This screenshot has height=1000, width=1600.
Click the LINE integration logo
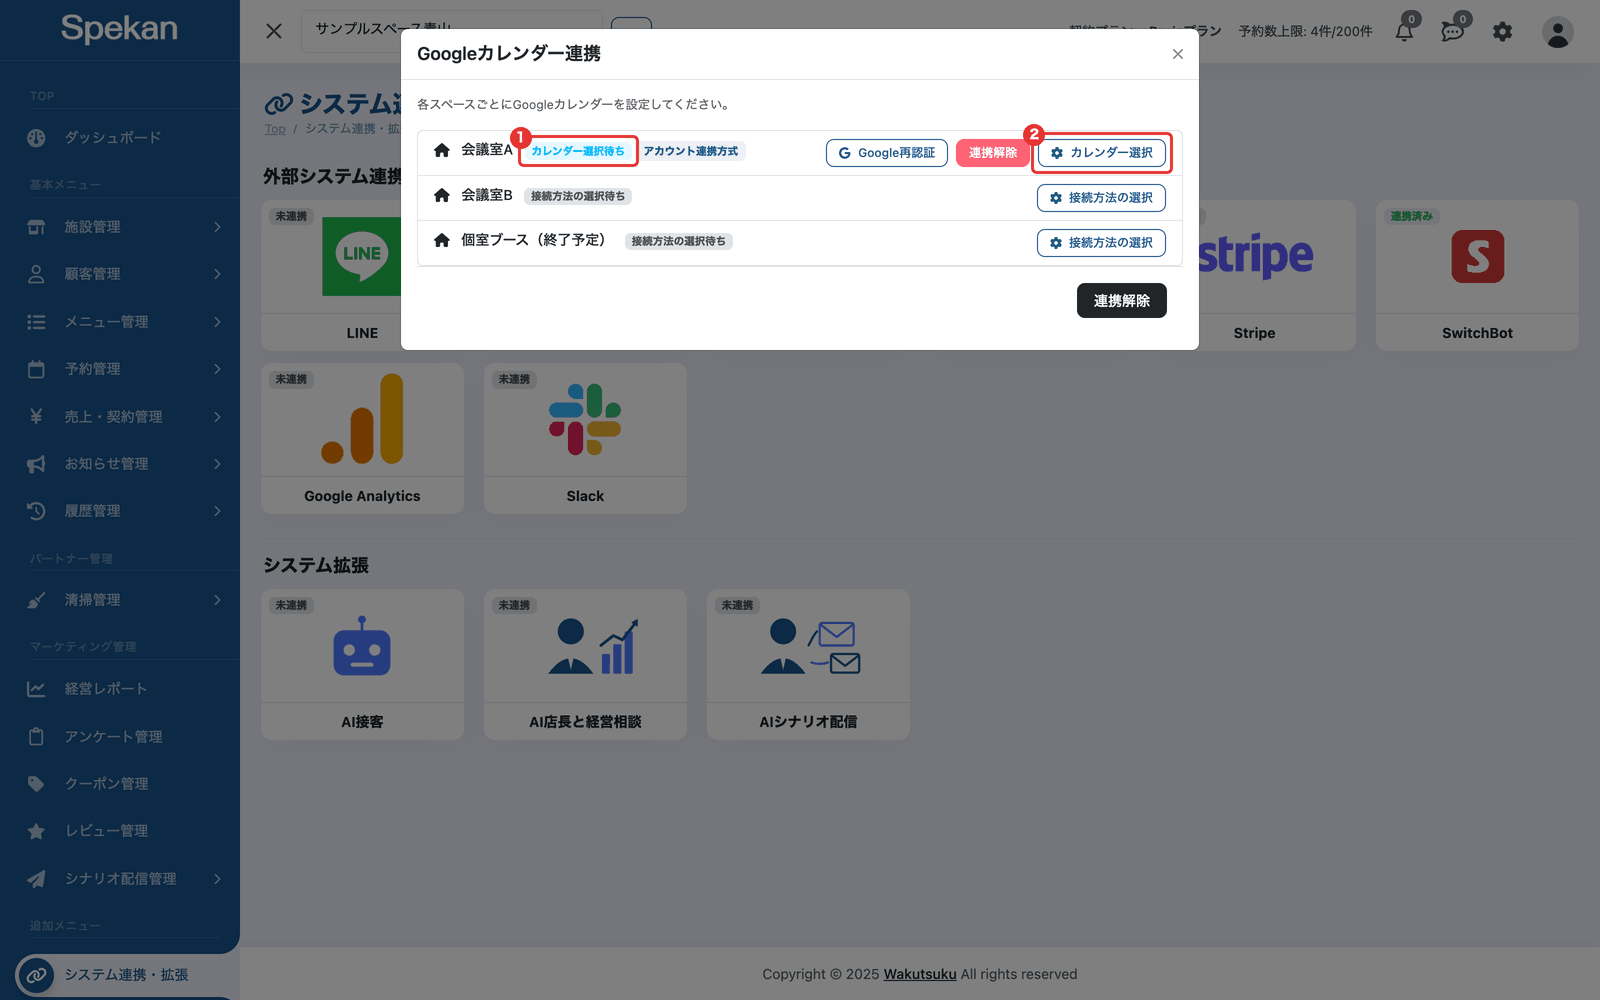[x=361, y=256]
